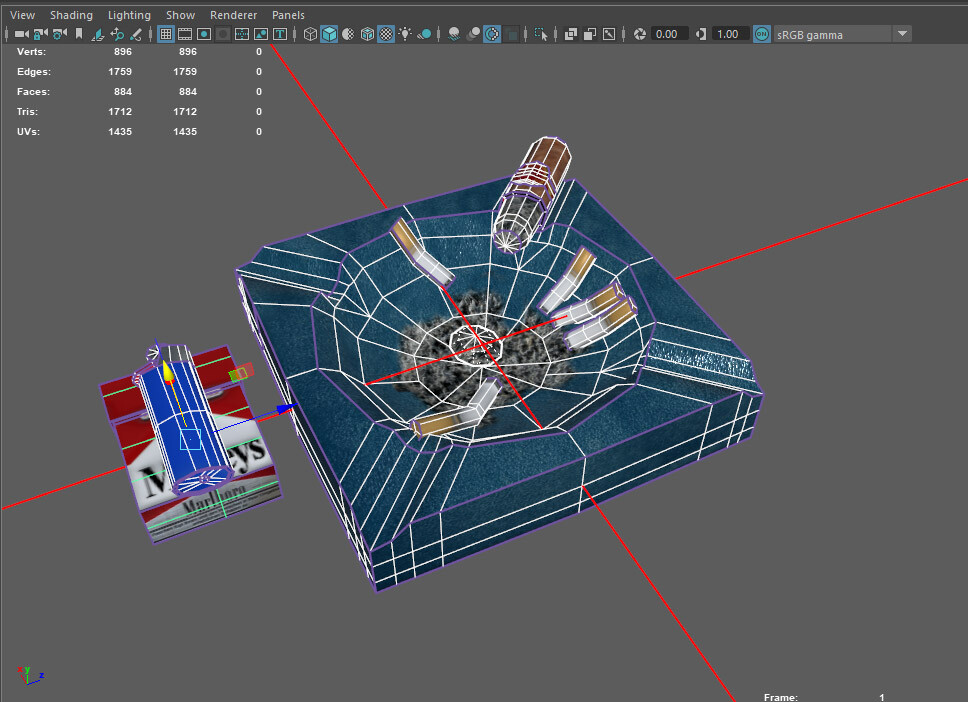
Task: Open the Shading menu
Action: pos(71,14)
